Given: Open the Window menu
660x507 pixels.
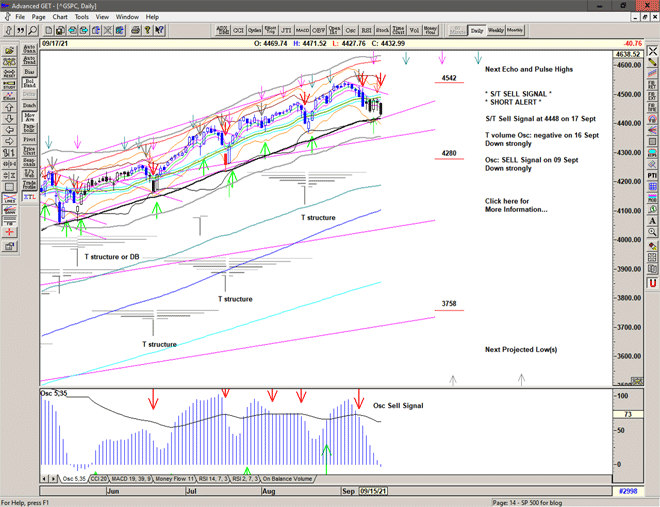Looking at the screenshot, I should [x=127, y=17].
